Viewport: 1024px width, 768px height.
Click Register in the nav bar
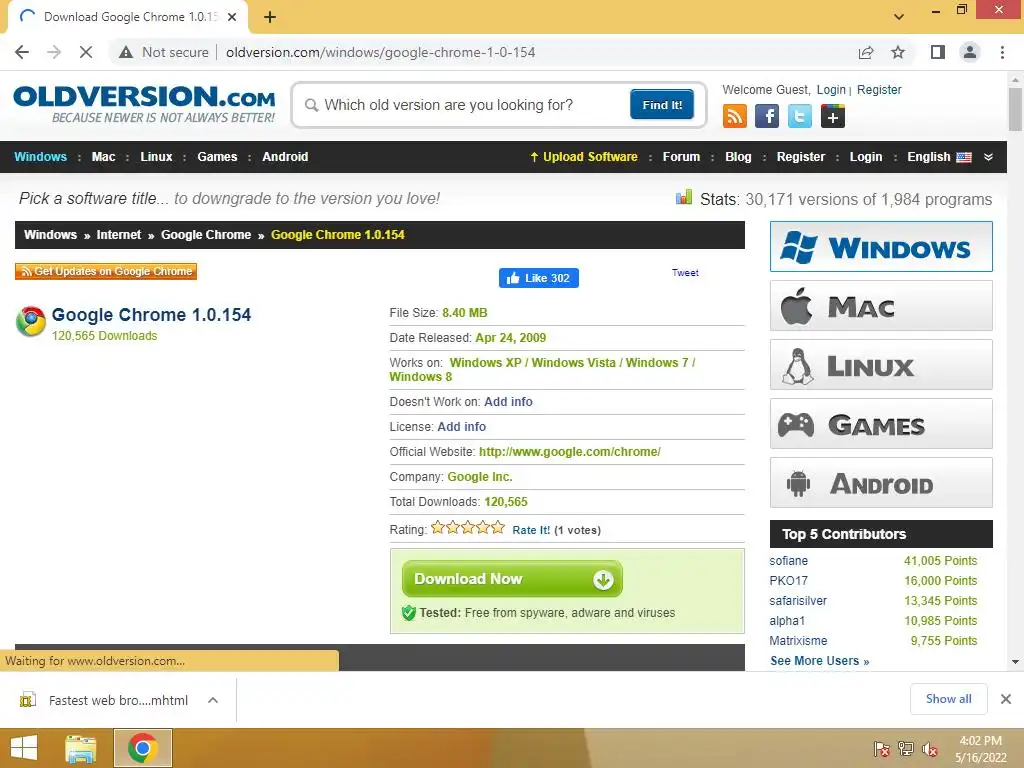(x=801, y=157)
